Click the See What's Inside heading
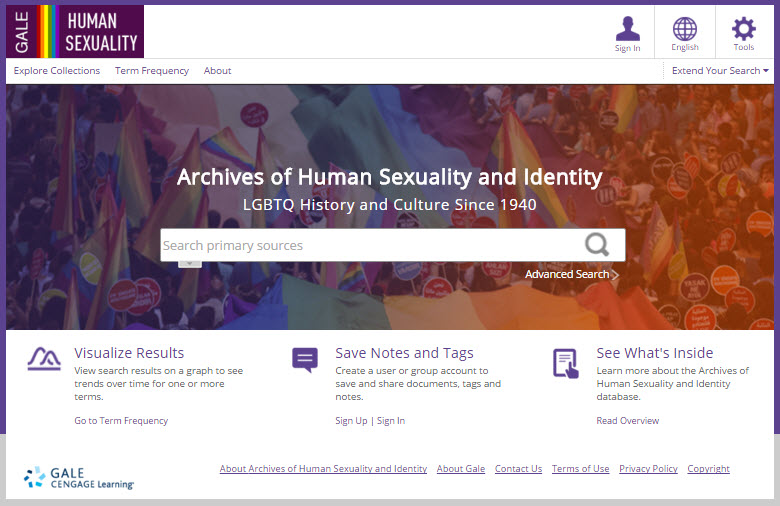Image resolution: width=780 pixels, height=506 pixels. click(655, 353)
